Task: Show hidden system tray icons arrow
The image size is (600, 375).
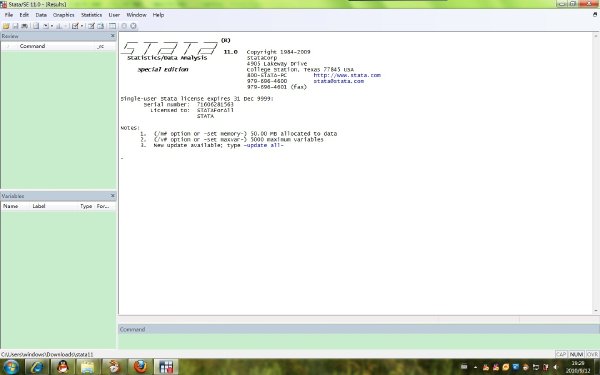Action: (x=475, y=367)
